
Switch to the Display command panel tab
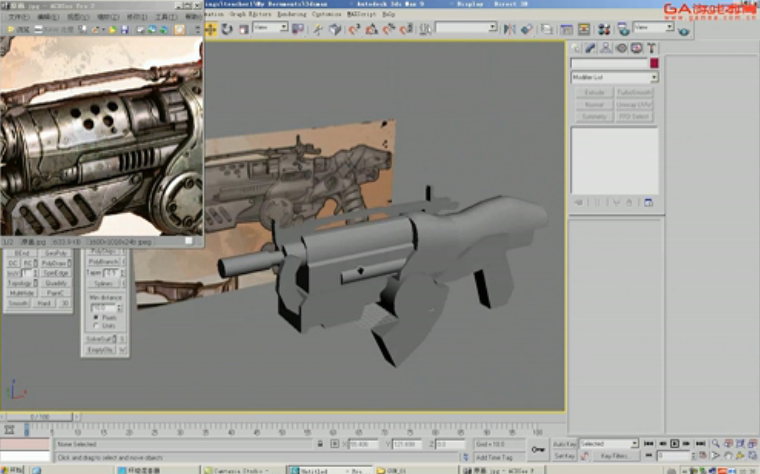tap(636, 48)
